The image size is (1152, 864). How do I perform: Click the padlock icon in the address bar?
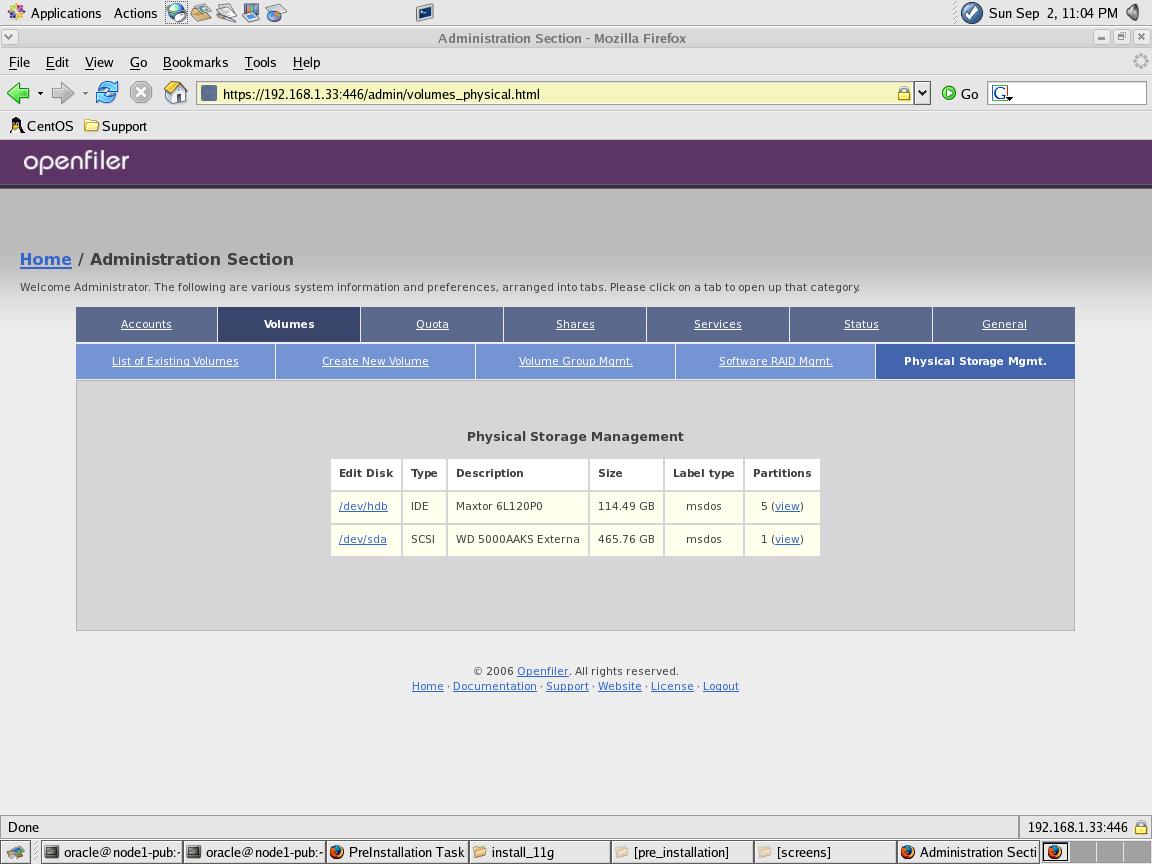[x=904, y=93]
